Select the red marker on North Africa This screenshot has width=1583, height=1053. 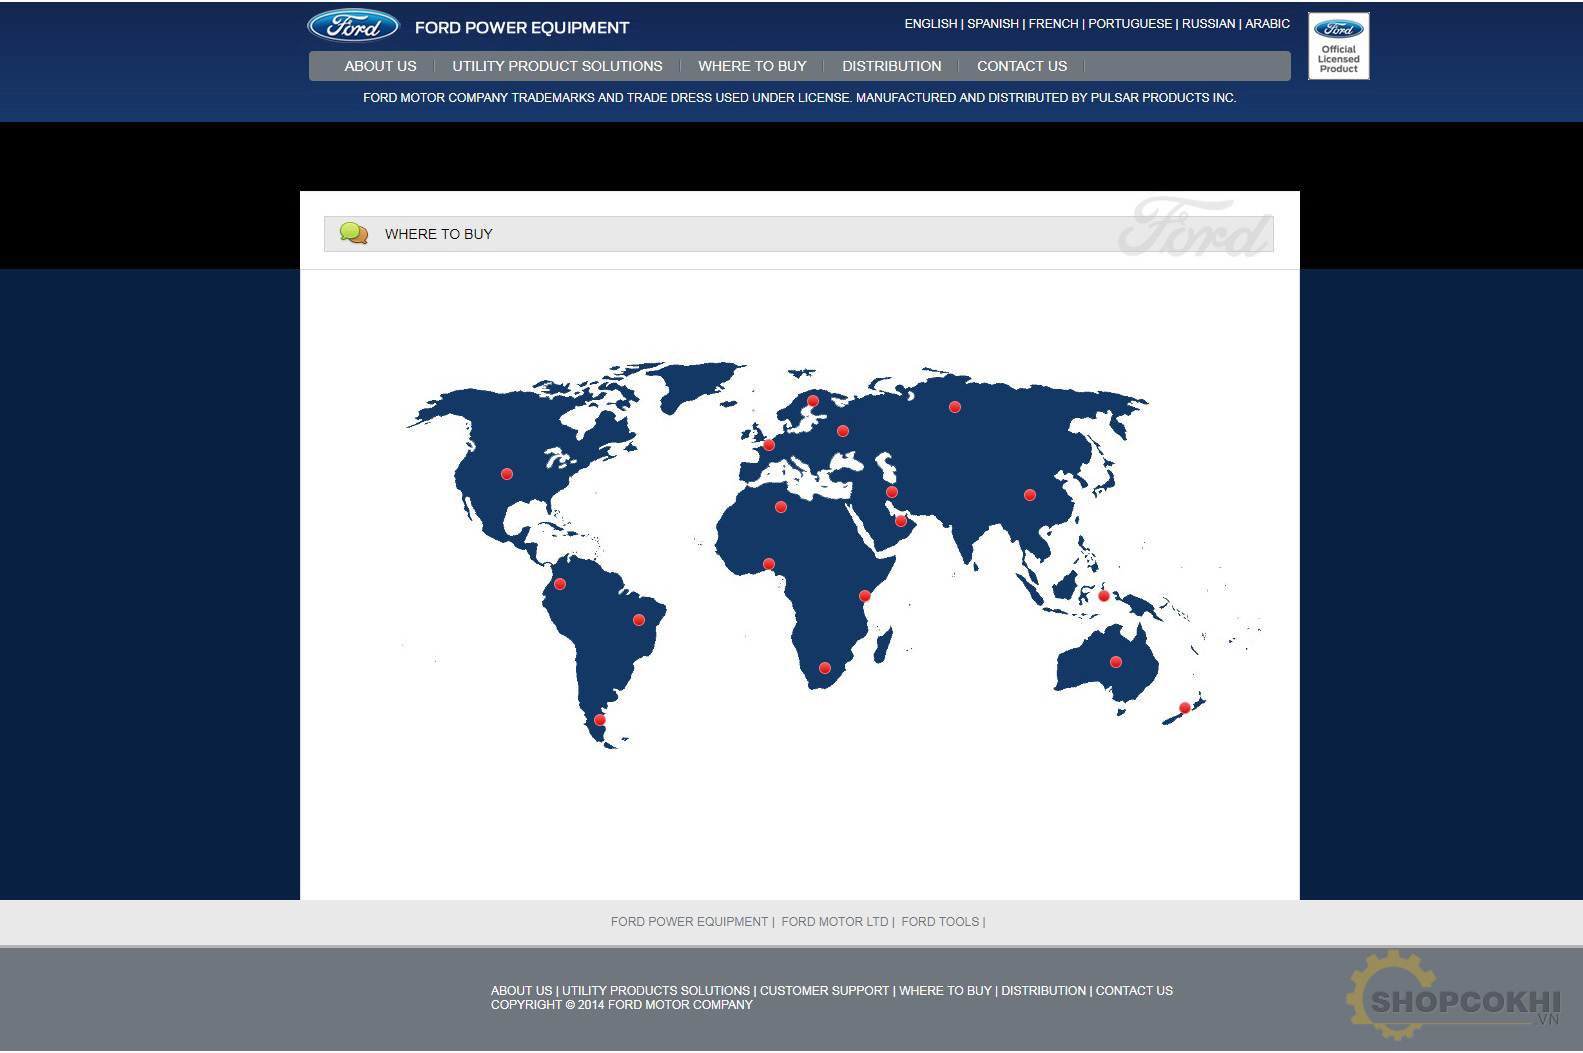point(781,507)
